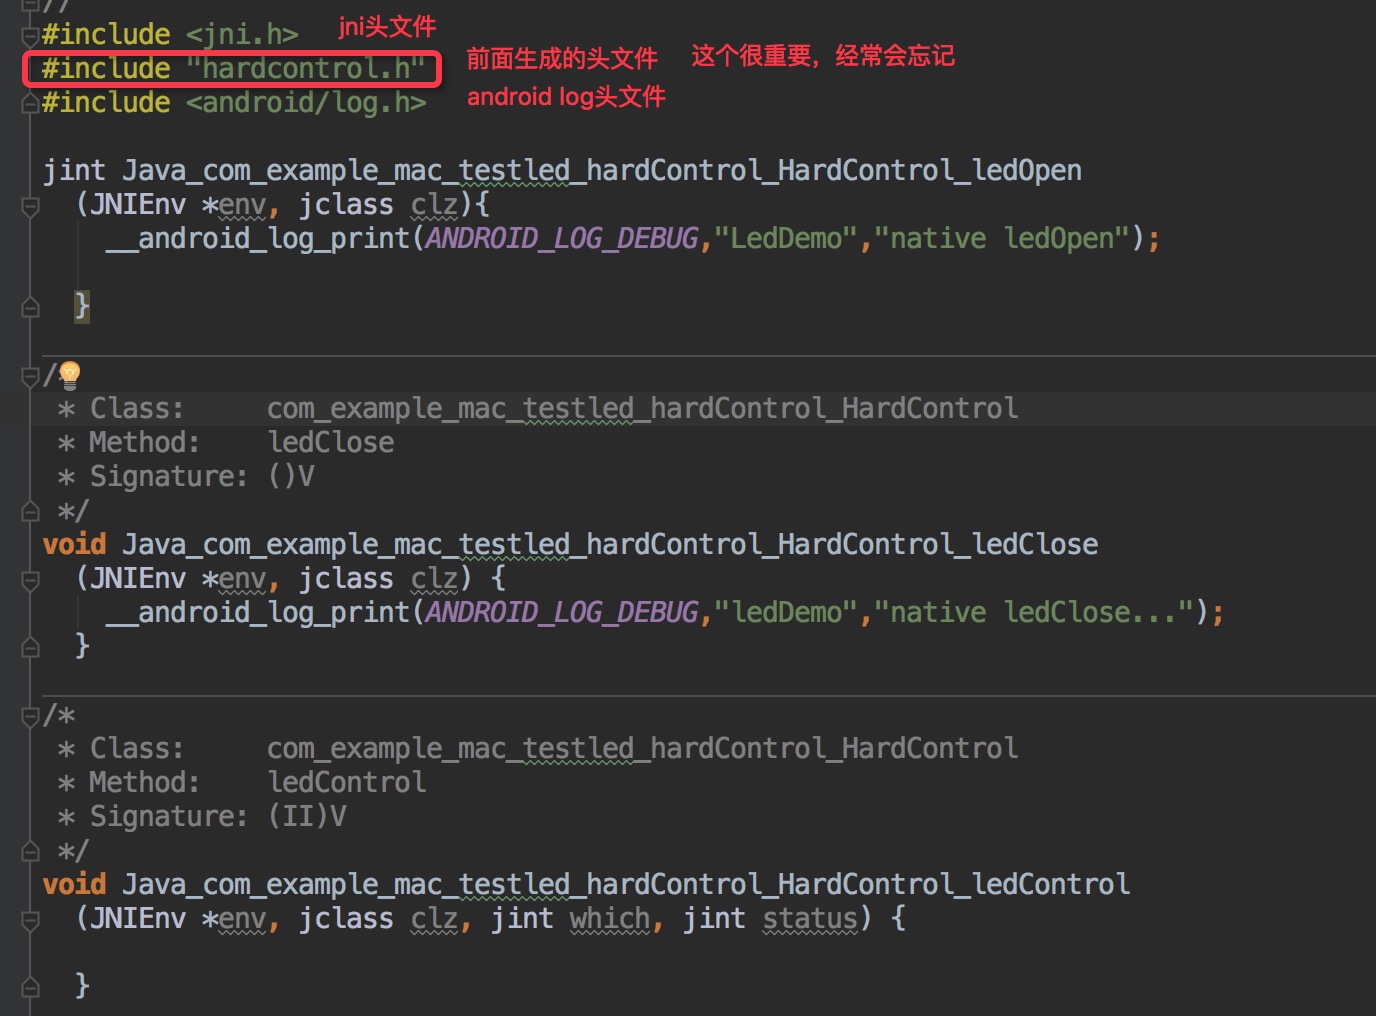Collapse the include block at #include <jni.h>
Viewport: 1376px width, 1016px height.
pos(30,35)
